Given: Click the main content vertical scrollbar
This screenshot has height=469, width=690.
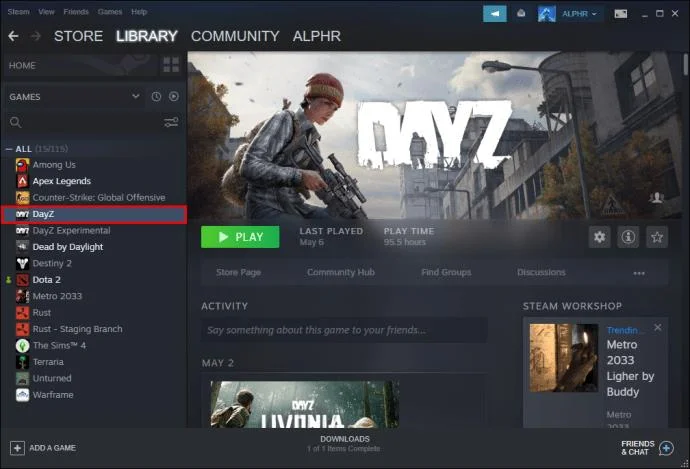Looking at the screenshot, I should [686, 65].
